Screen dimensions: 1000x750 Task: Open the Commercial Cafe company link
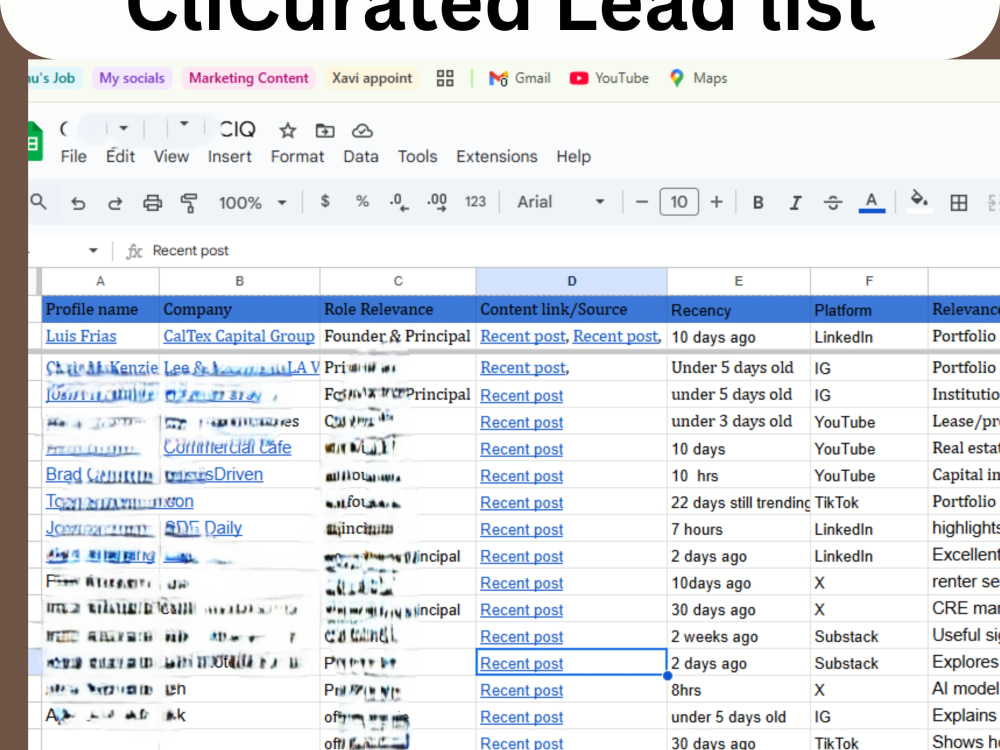tap(227, 448)
